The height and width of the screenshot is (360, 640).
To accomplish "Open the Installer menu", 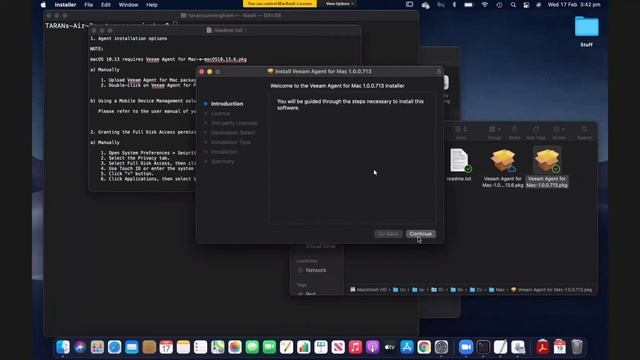I will [65, 5].
